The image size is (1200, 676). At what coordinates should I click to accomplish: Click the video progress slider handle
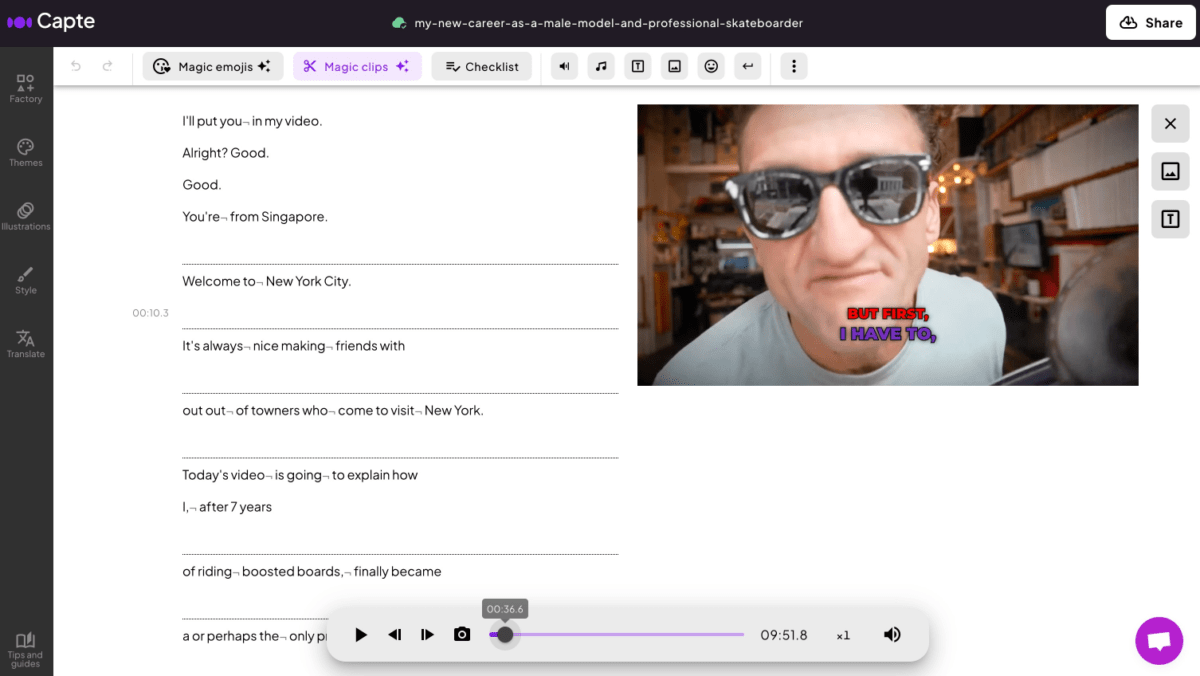click(505, 634)
